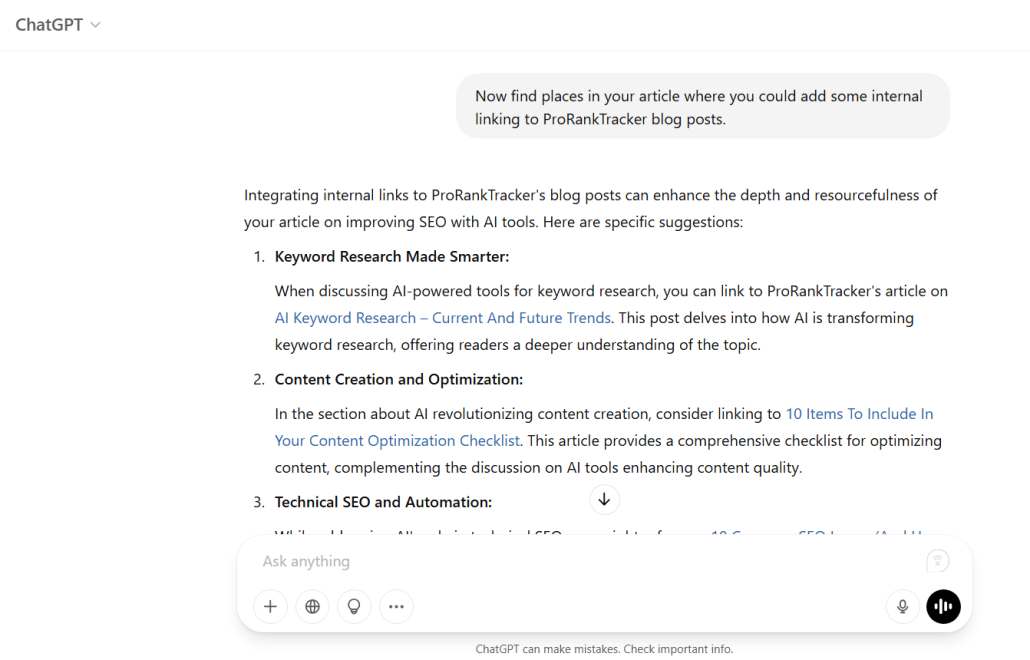Click the Technical SEO and Automation heading
This screenshot has height=660, width=1030.
383,502
